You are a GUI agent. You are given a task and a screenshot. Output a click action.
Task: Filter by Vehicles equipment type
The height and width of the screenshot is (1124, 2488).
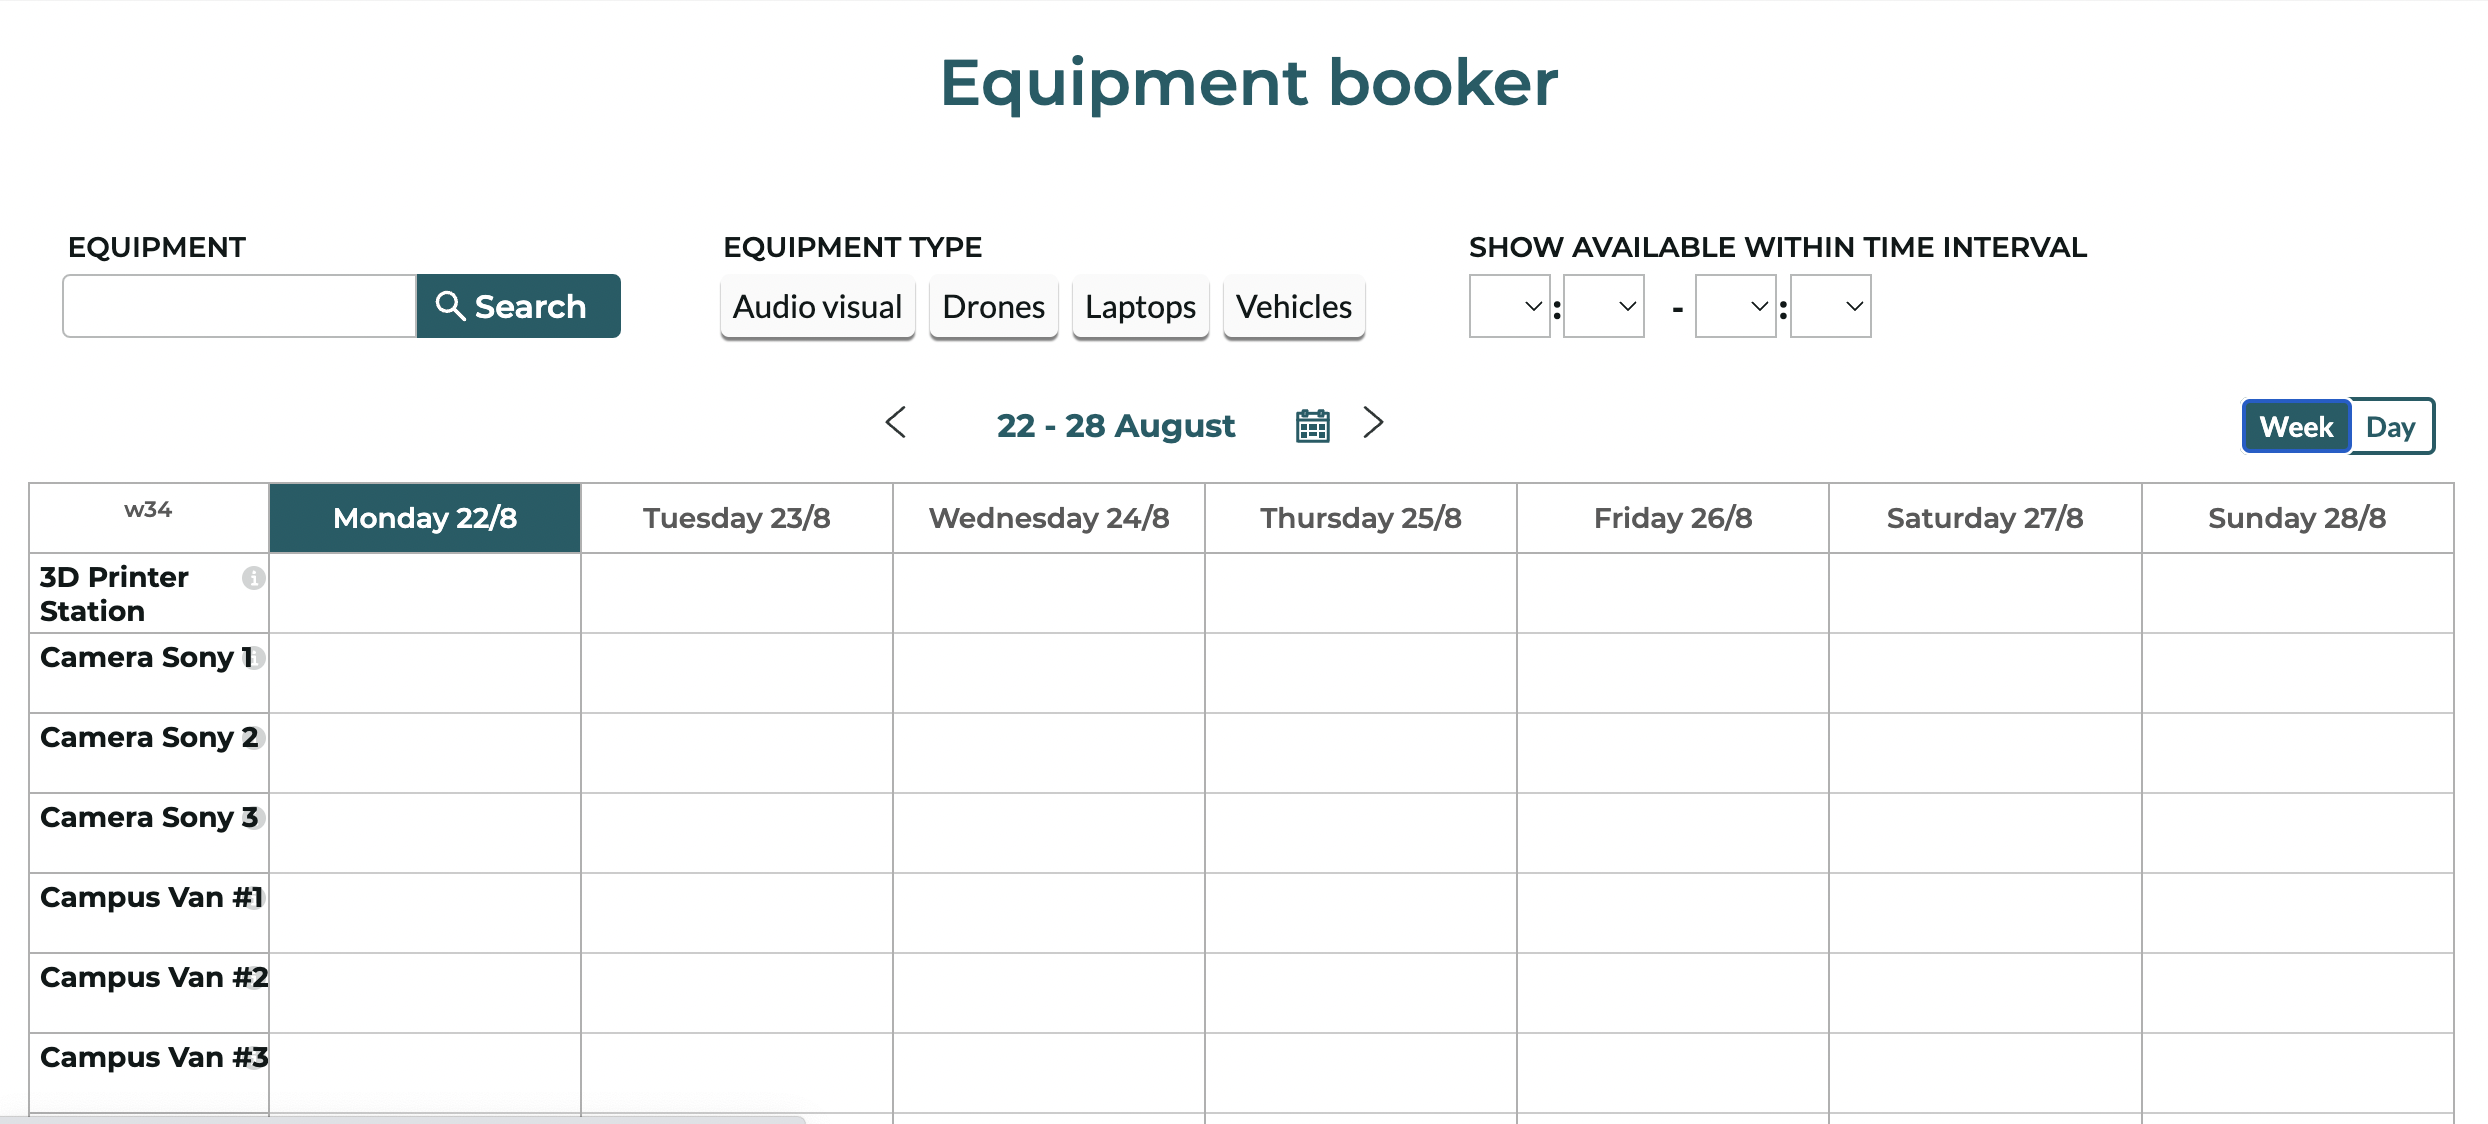[1294, 306]
